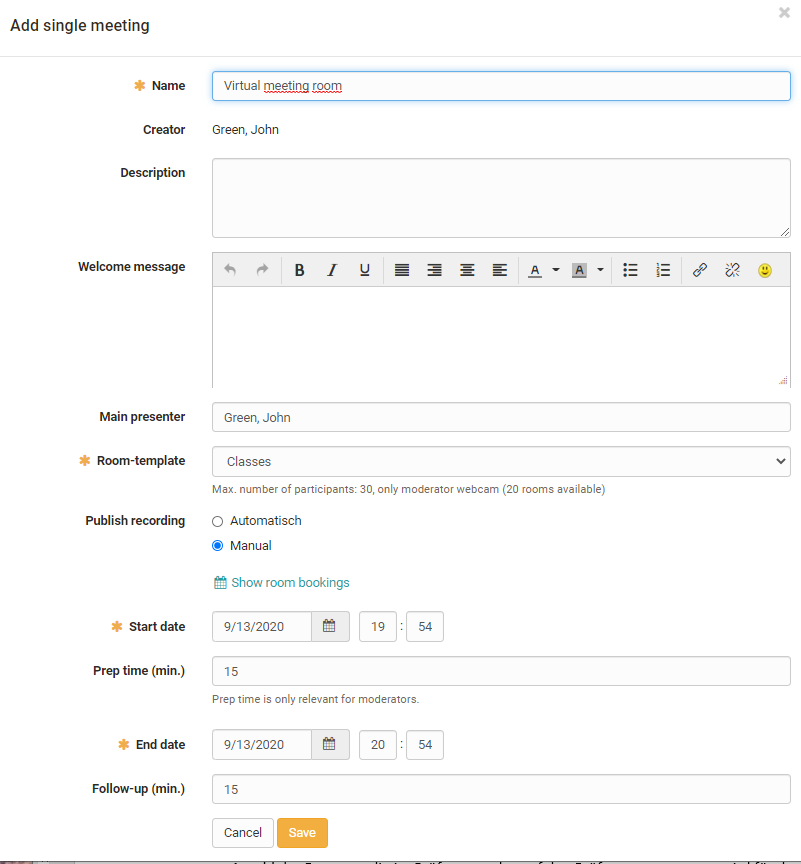Open the Start date calendar picker

click(x=330, y=627)
